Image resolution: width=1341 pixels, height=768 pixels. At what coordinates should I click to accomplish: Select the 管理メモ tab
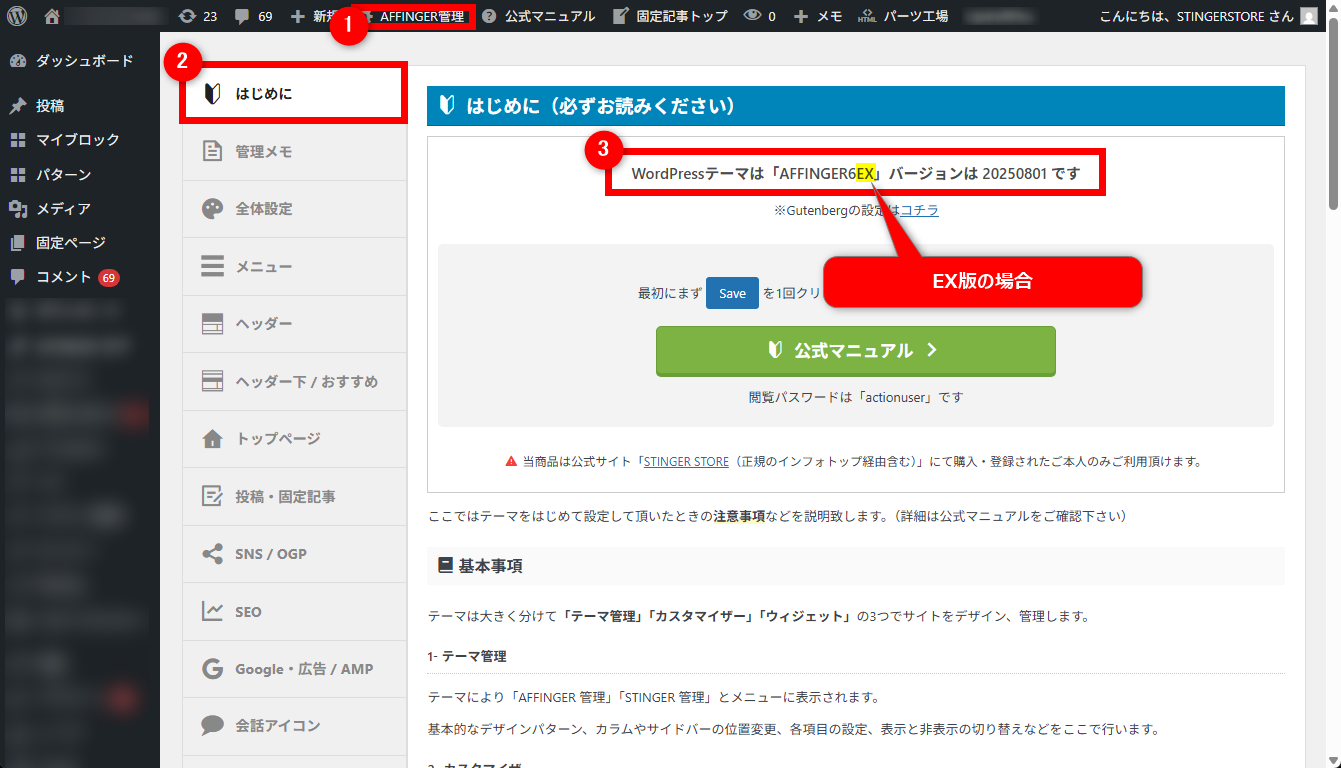(x=294, y=152)
